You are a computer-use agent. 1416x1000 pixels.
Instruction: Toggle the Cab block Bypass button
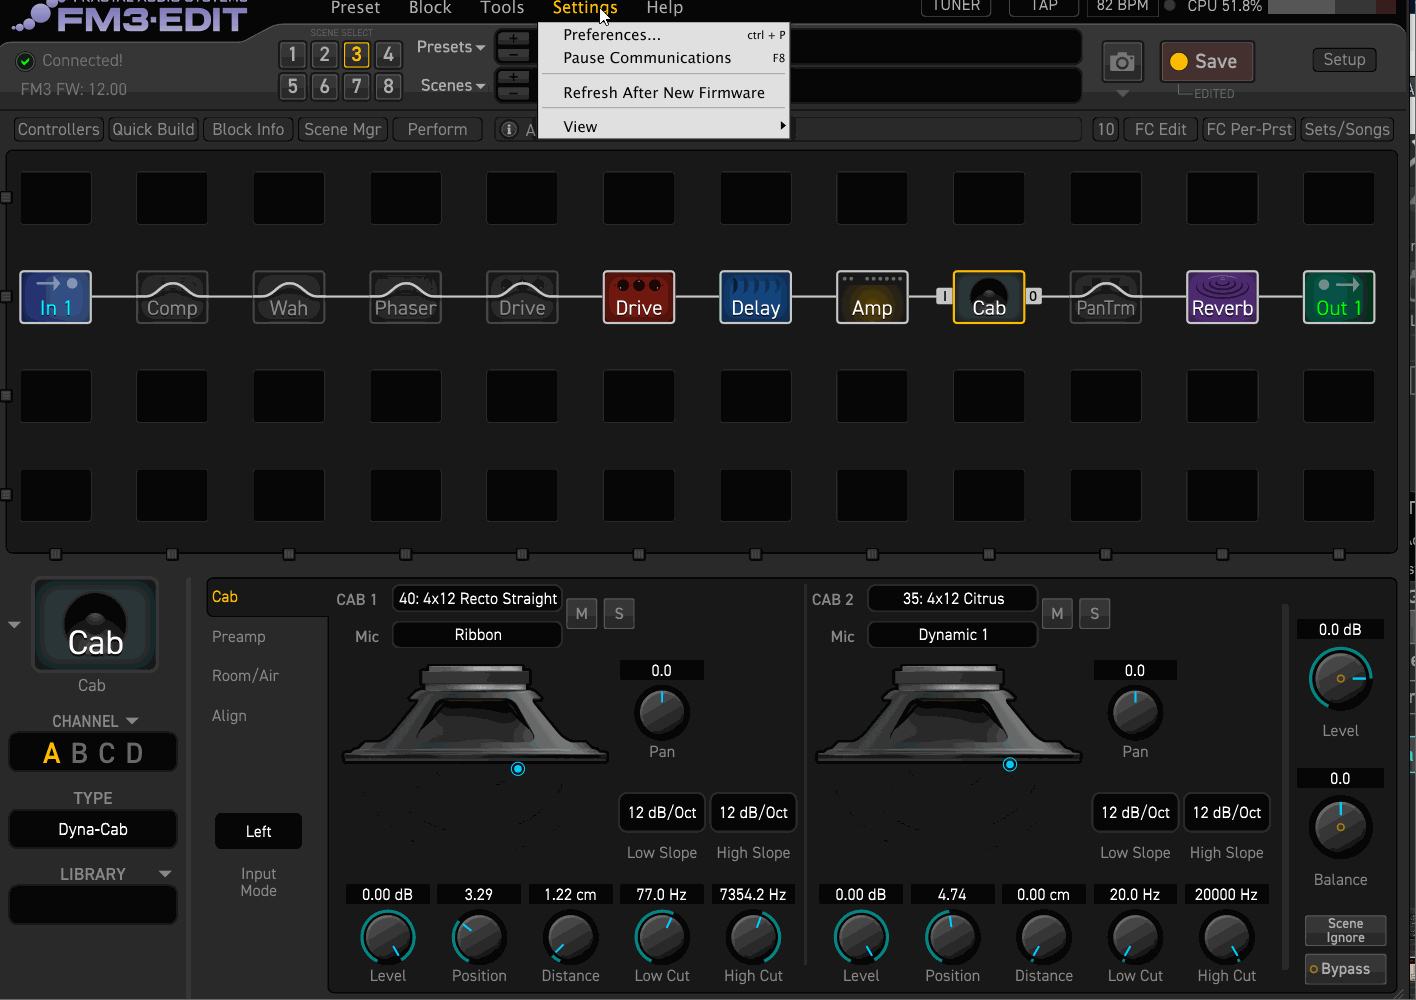(x=1345, y=969)
